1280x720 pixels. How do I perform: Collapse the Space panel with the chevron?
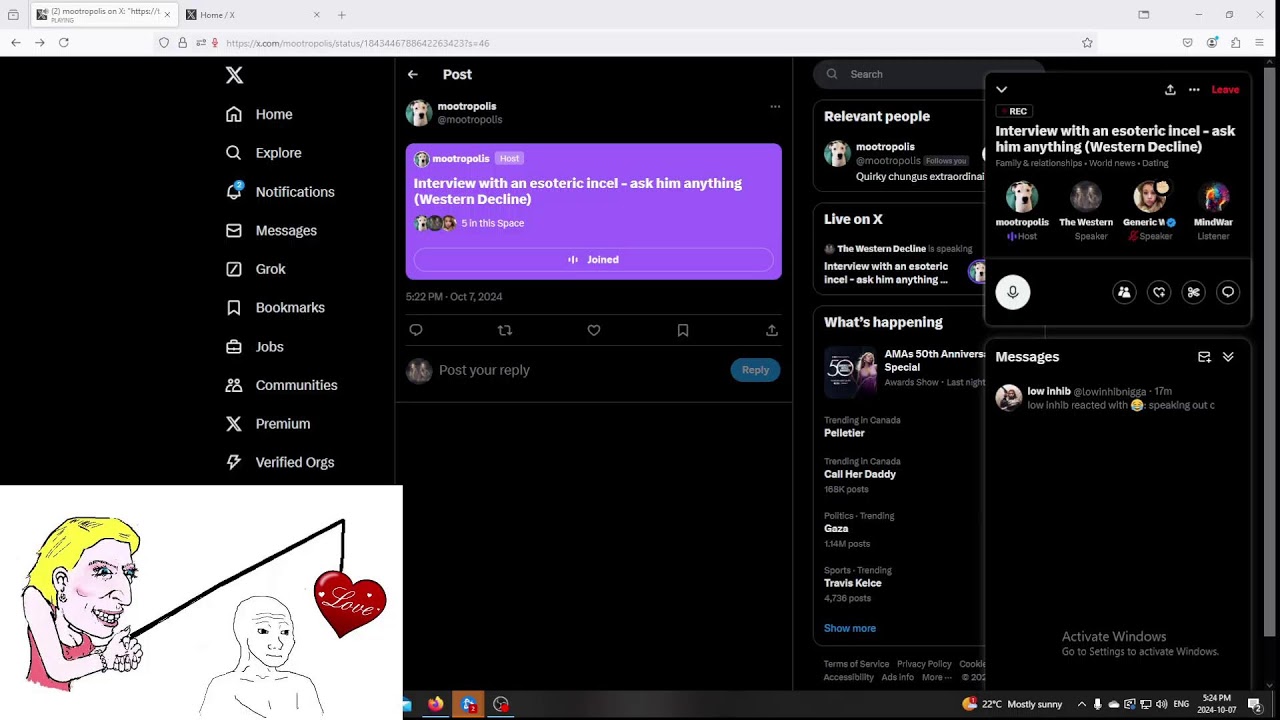(x=1001, y=90)
